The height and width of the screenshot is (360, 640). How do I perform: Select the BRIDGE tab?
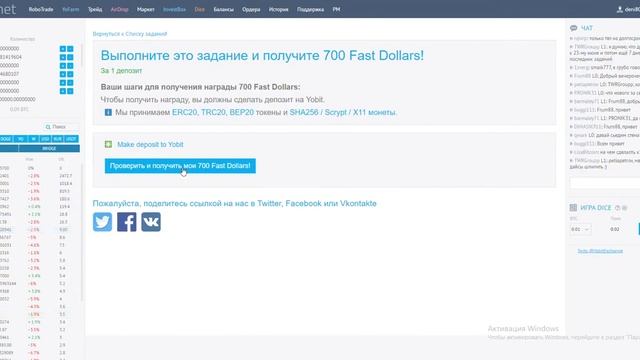click(x=49, y=149)
